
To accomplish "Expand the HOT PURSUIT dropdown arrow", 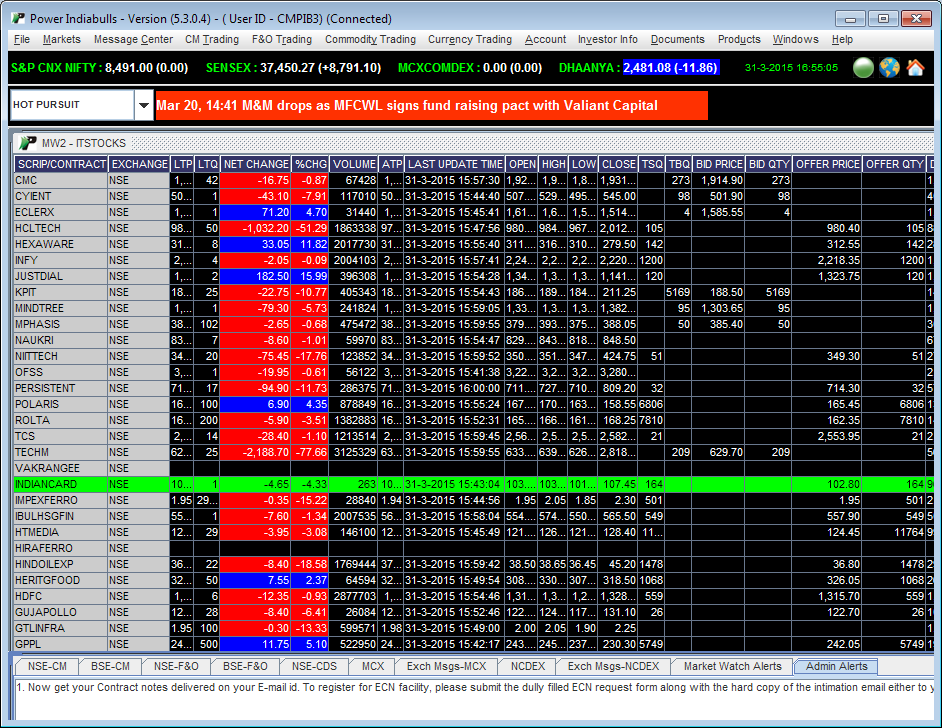I will click(143, 105).
